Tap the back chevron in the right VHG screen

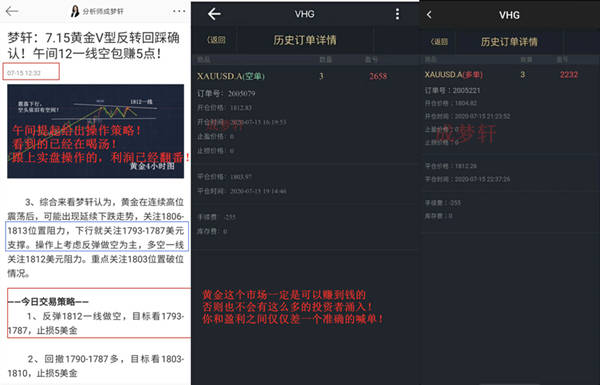[x=429, y=15]
